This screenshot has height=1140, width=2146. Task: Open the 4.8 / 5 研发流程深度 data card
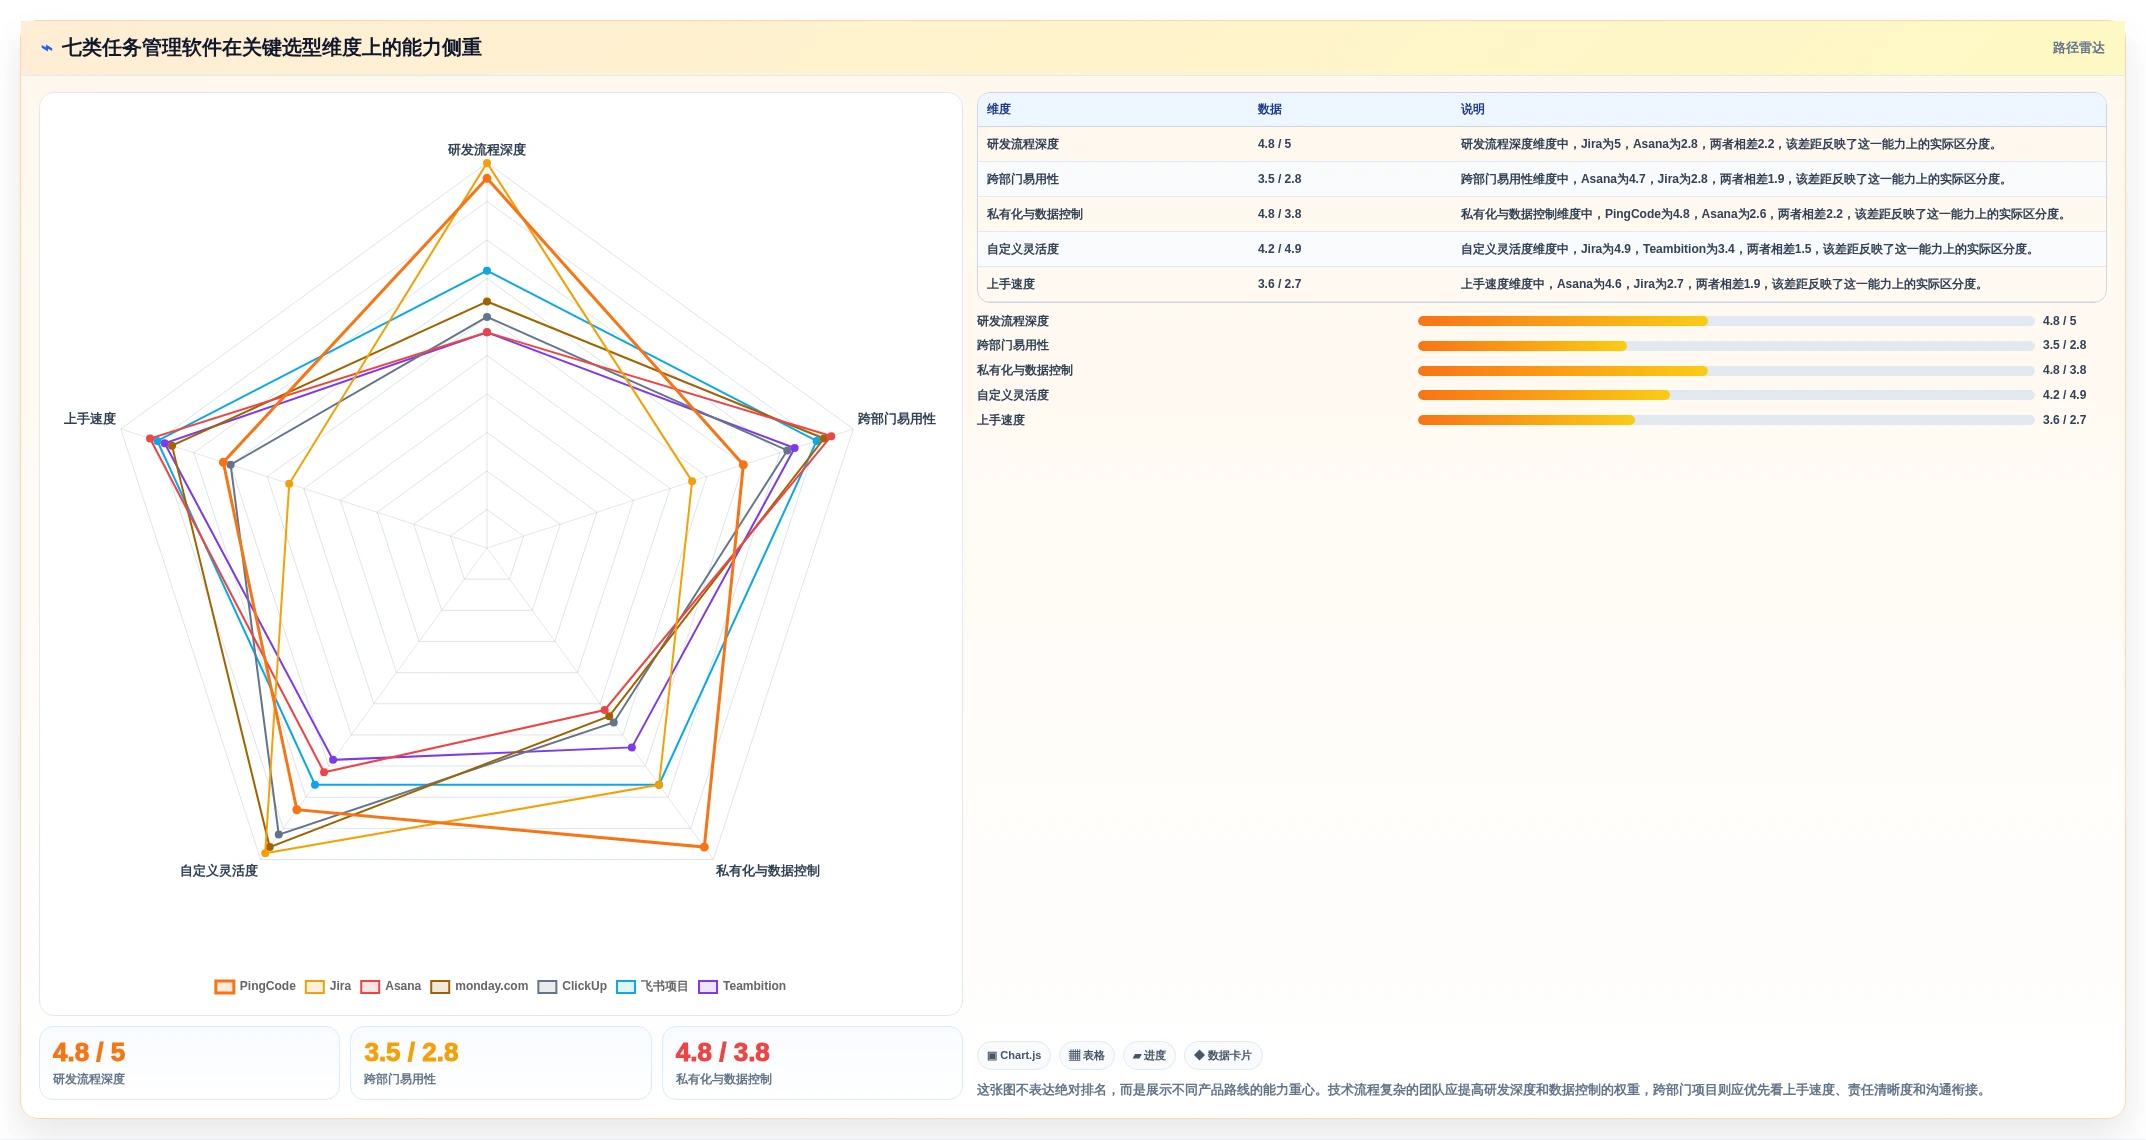[x=189, y=1063]
